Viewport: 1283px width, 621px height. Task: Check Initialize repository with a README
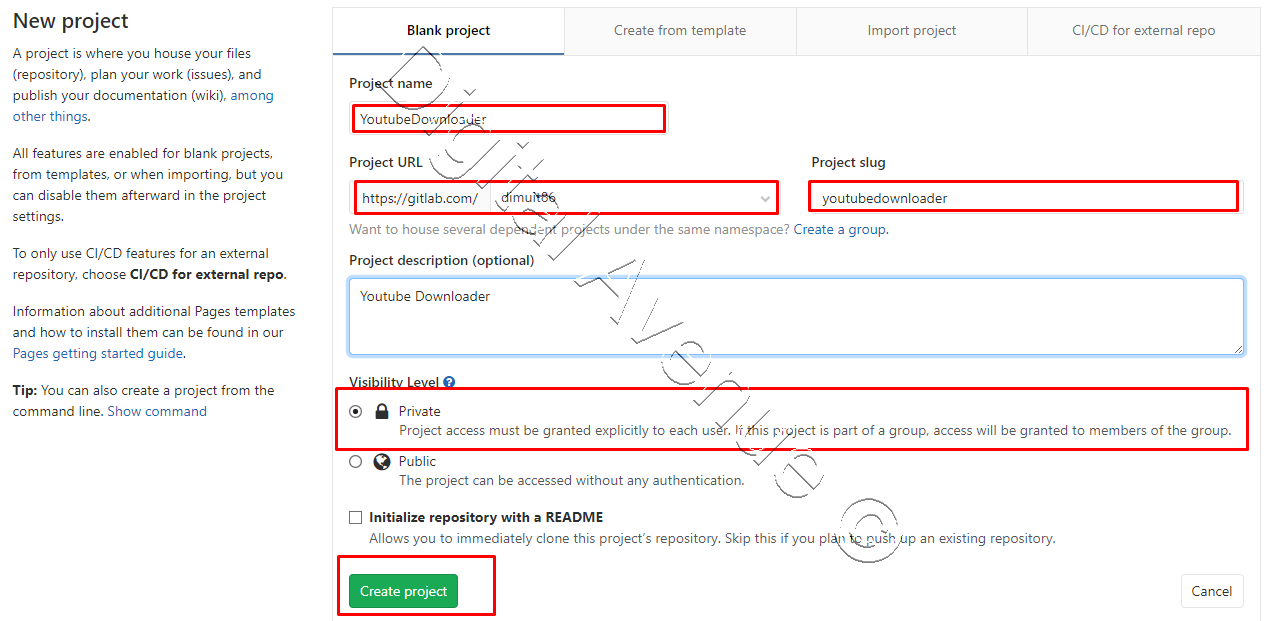[356, 517]
